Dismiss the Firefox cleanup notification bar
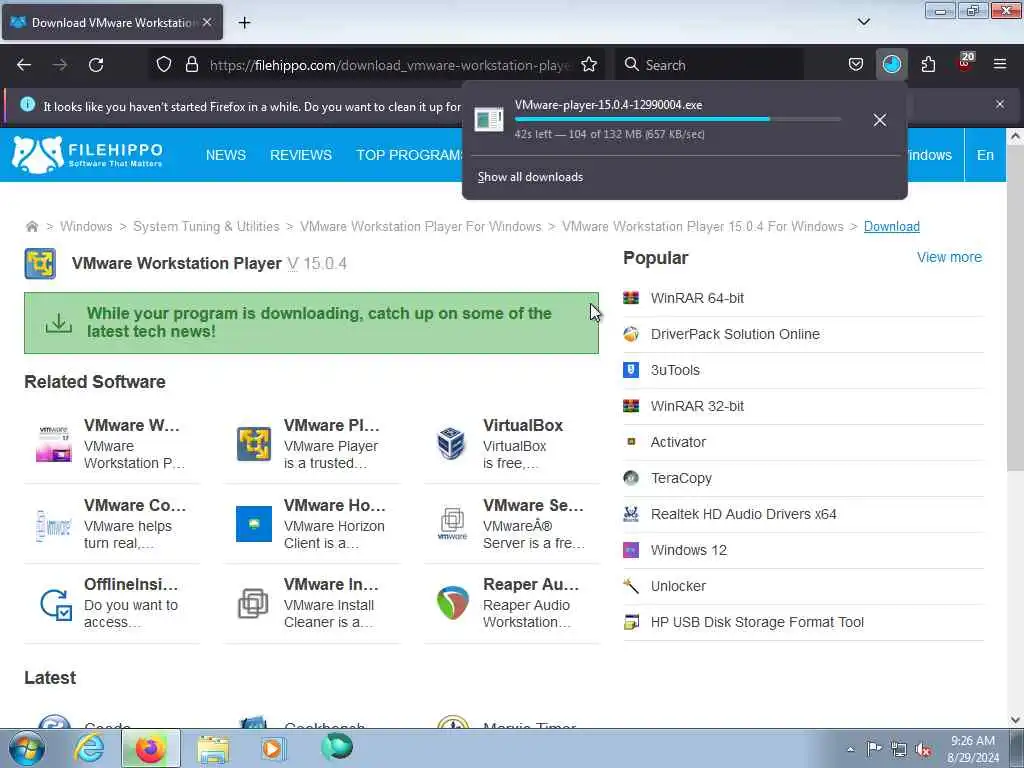1024x768 pixels. pos(999,104)
